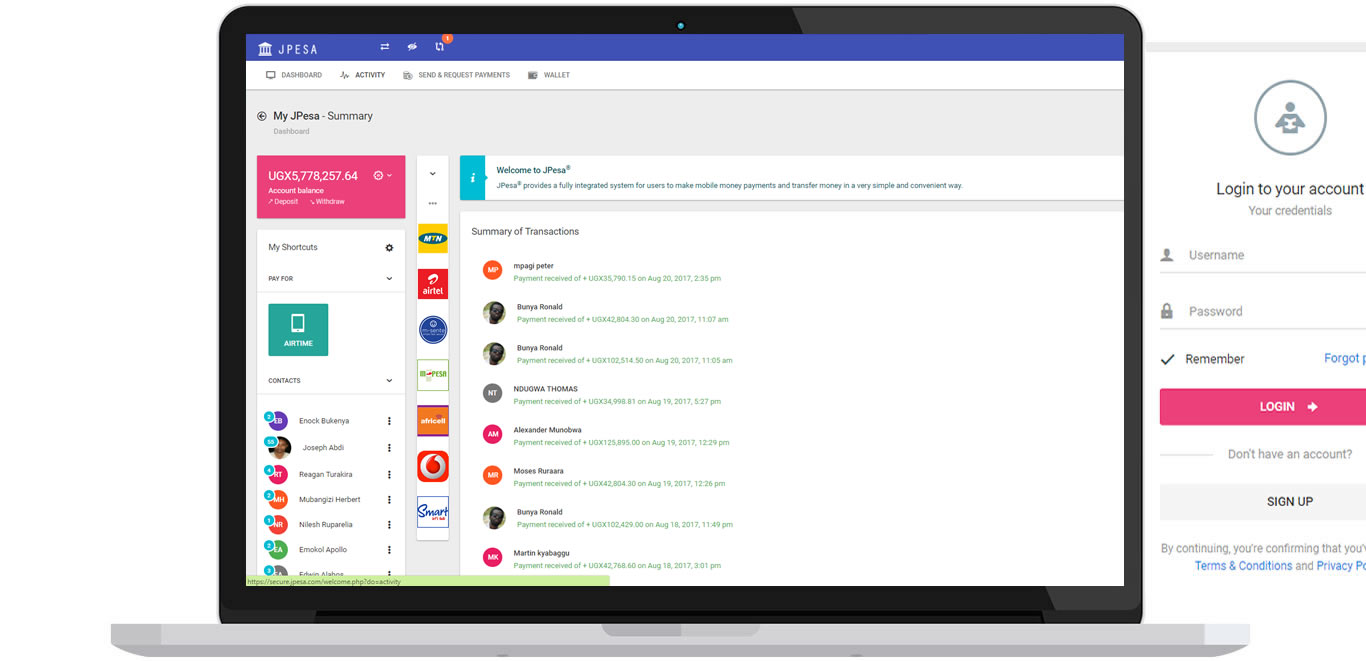The height and width of the screenshot is (661, 1366).
Task: Open options menu for Joseph Abdi
Action: (x=389, y=448)
